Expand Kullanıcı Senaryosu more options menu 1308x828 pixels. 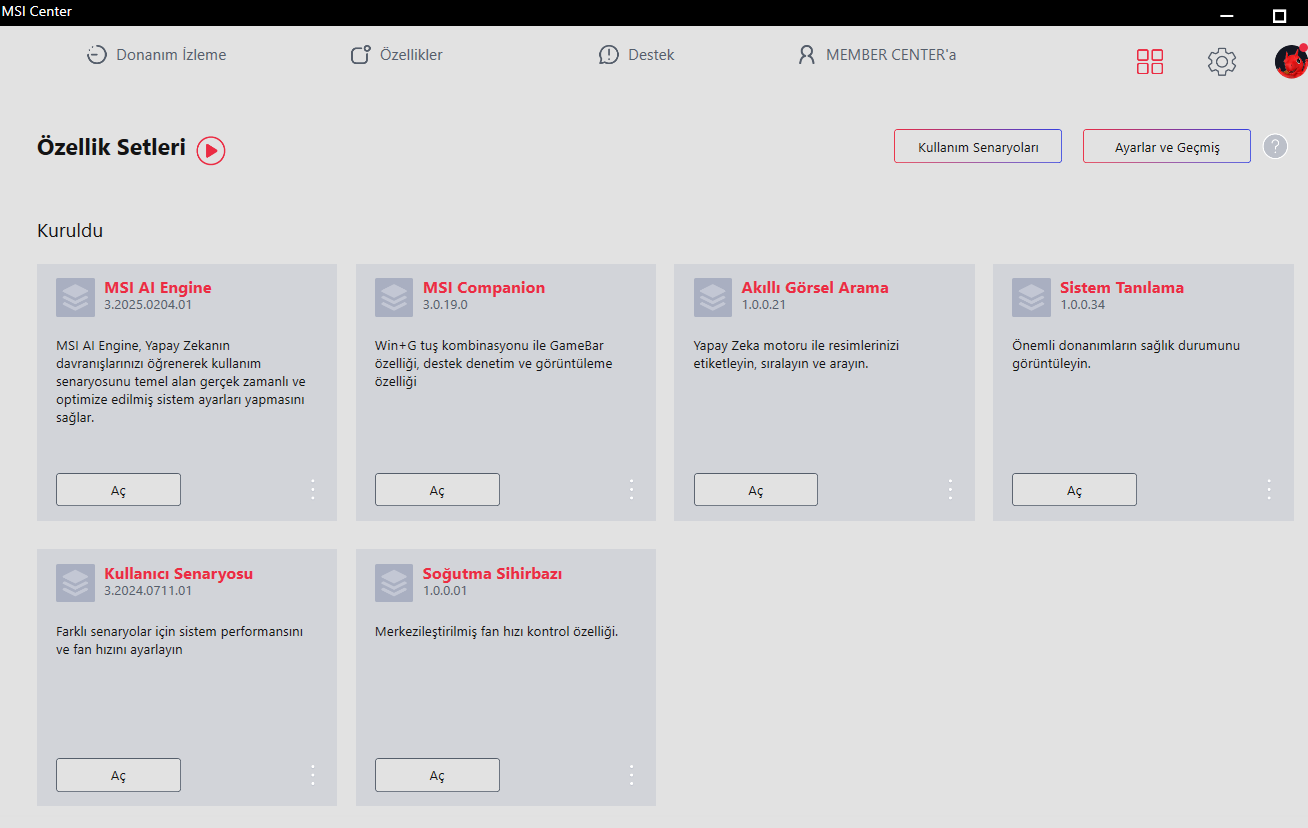[313, 775]
